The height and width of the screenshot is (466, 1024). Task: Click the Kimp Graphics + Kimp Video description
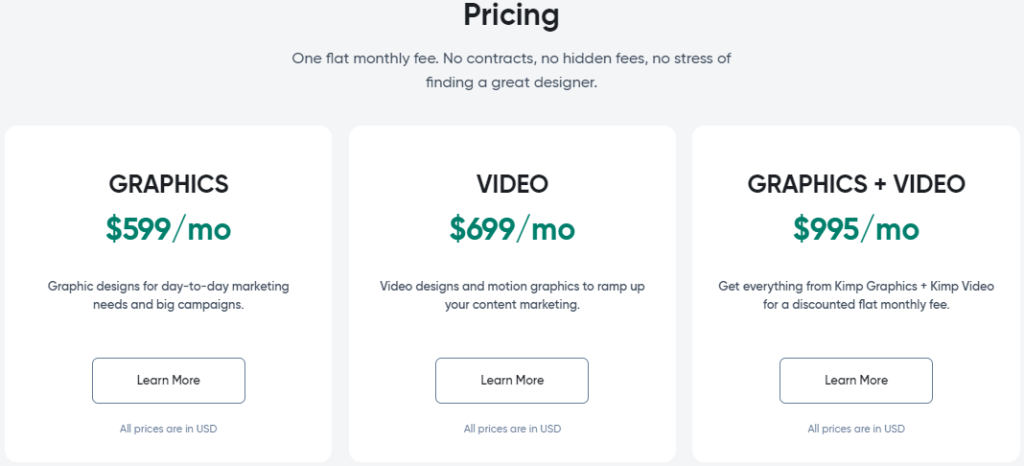[856, 295]
